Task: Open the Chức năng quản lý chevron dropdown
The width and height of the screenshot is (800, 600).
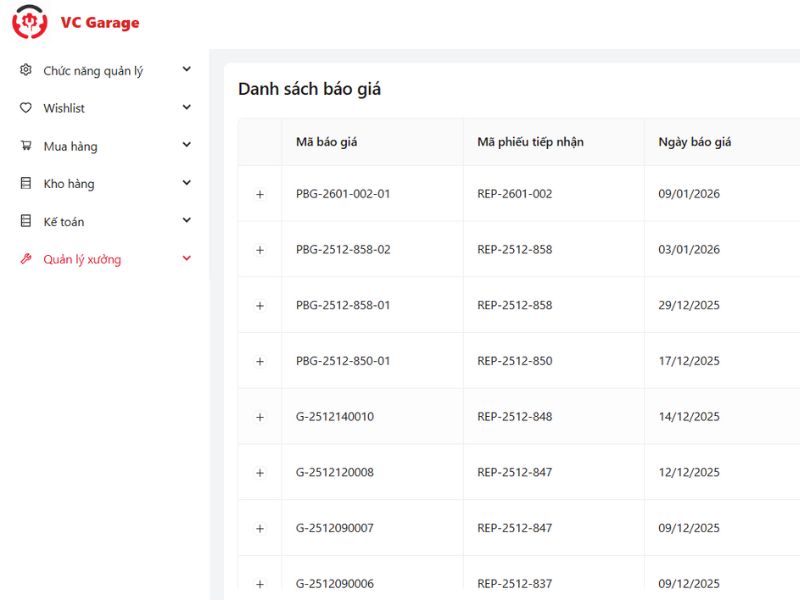Action: (x=186, y=70)
